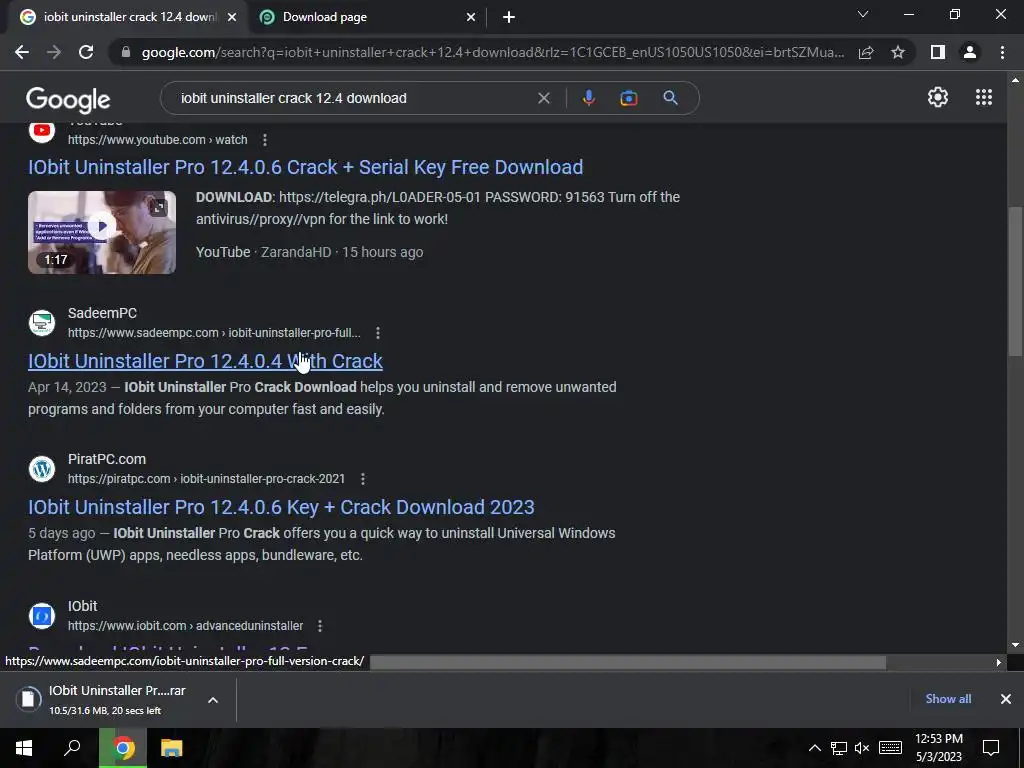
Task: Play the YouTube video thumbnail preview
Action: [x=102, y=232]
